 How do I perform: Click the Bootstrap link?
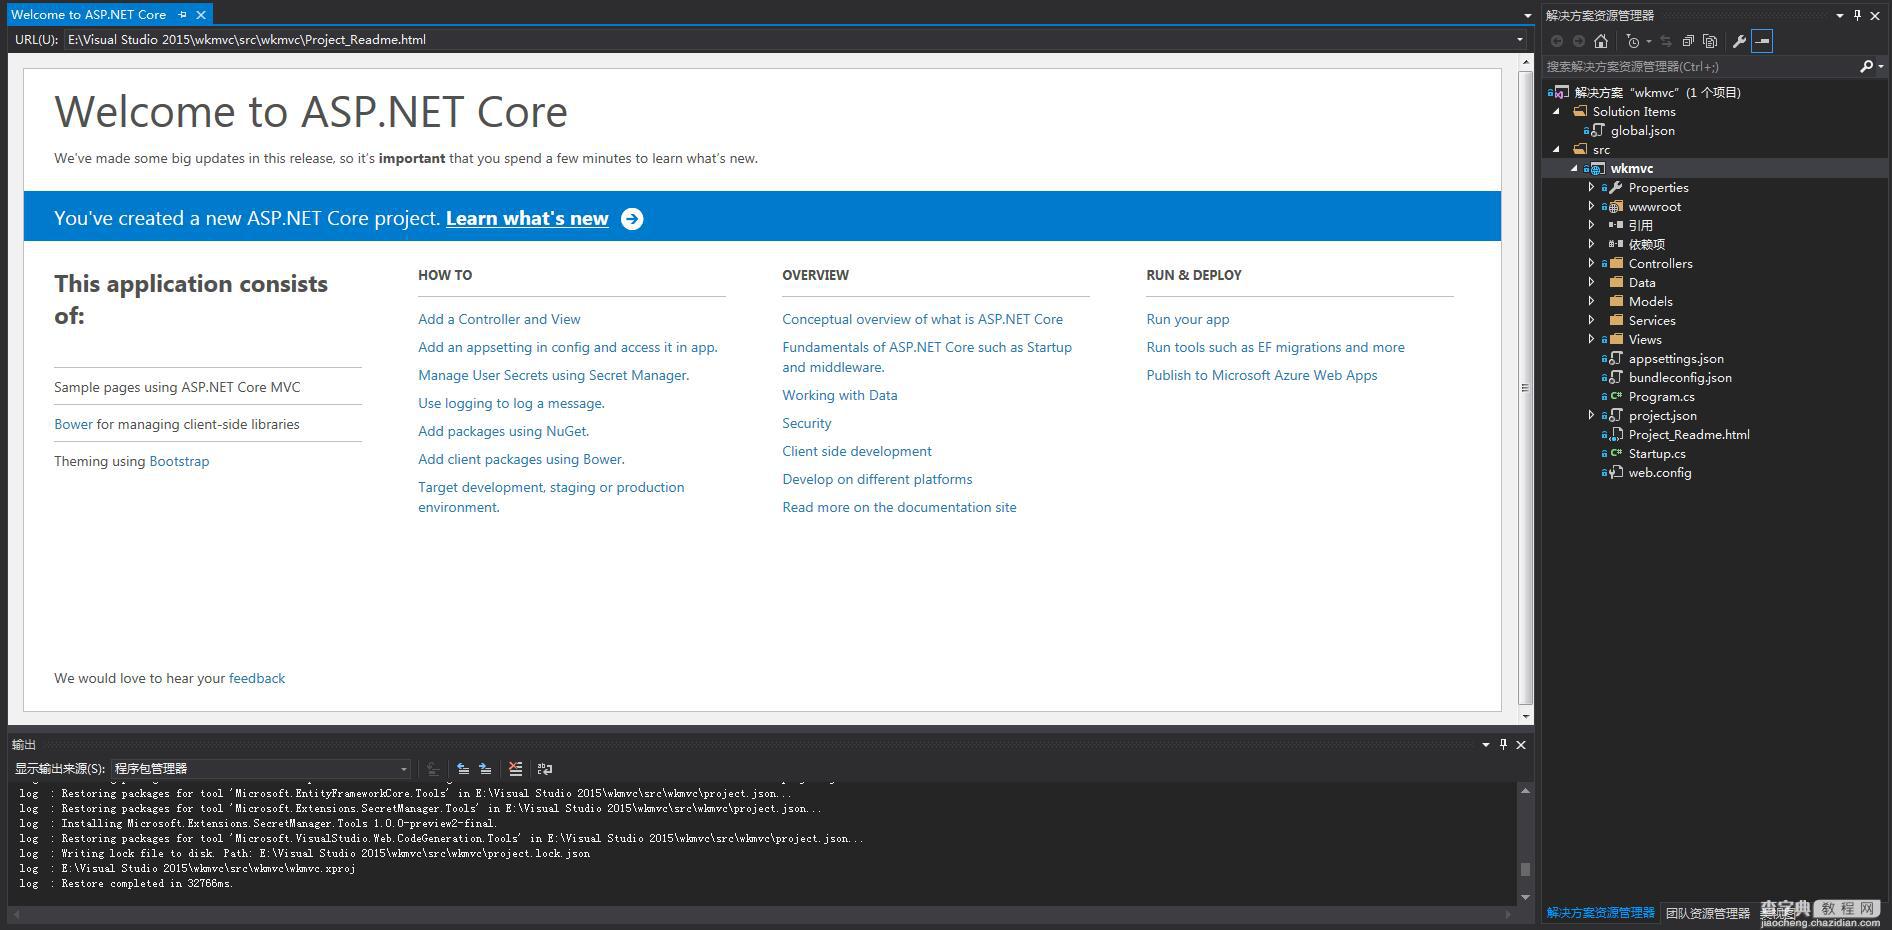click(x=179, y=461)
